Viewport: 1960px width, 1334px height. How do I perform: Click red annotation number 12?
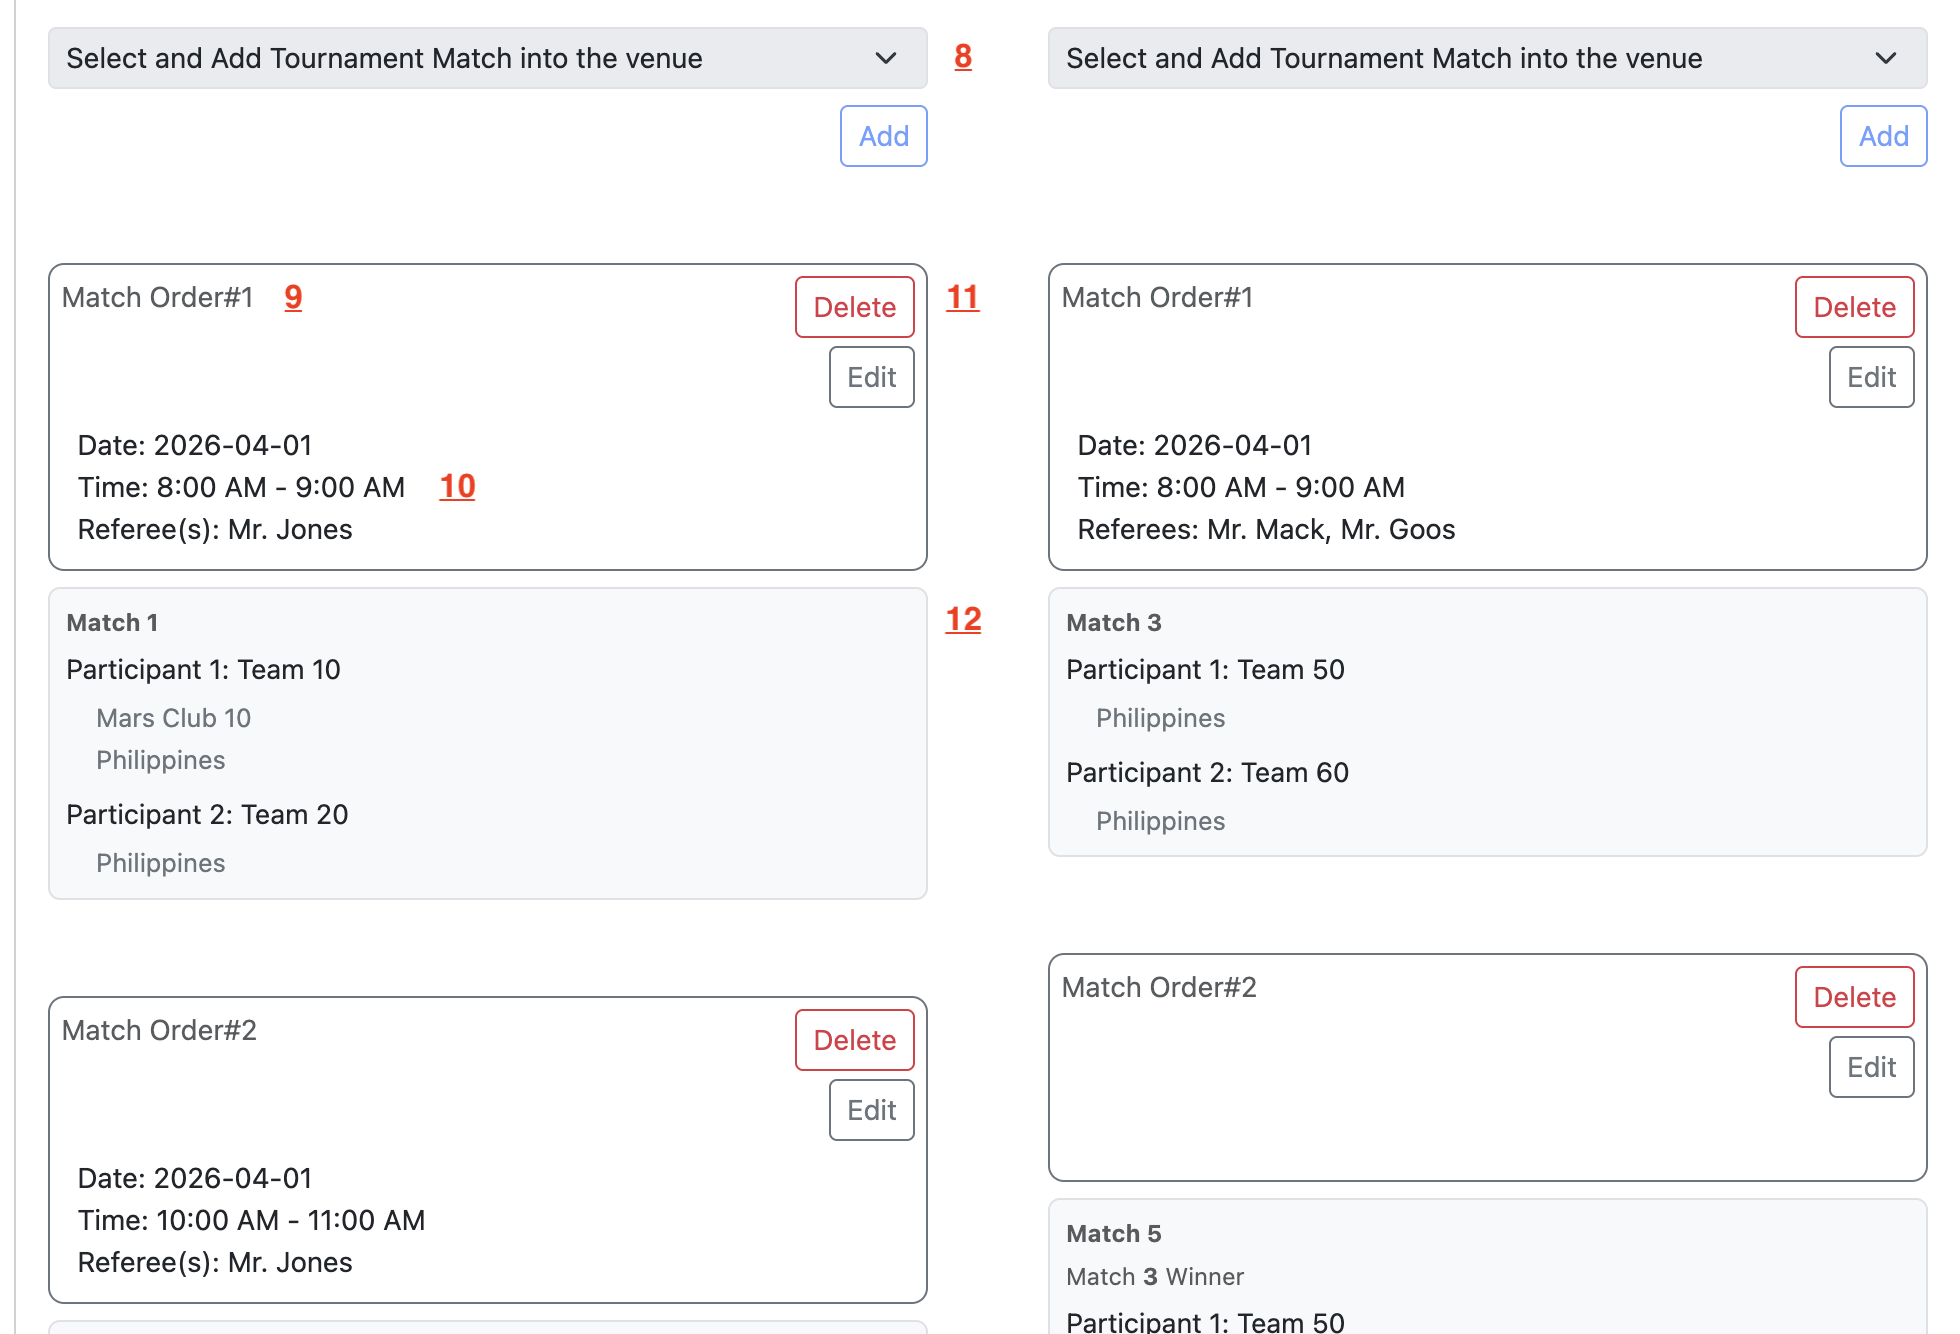coord(963,619)
